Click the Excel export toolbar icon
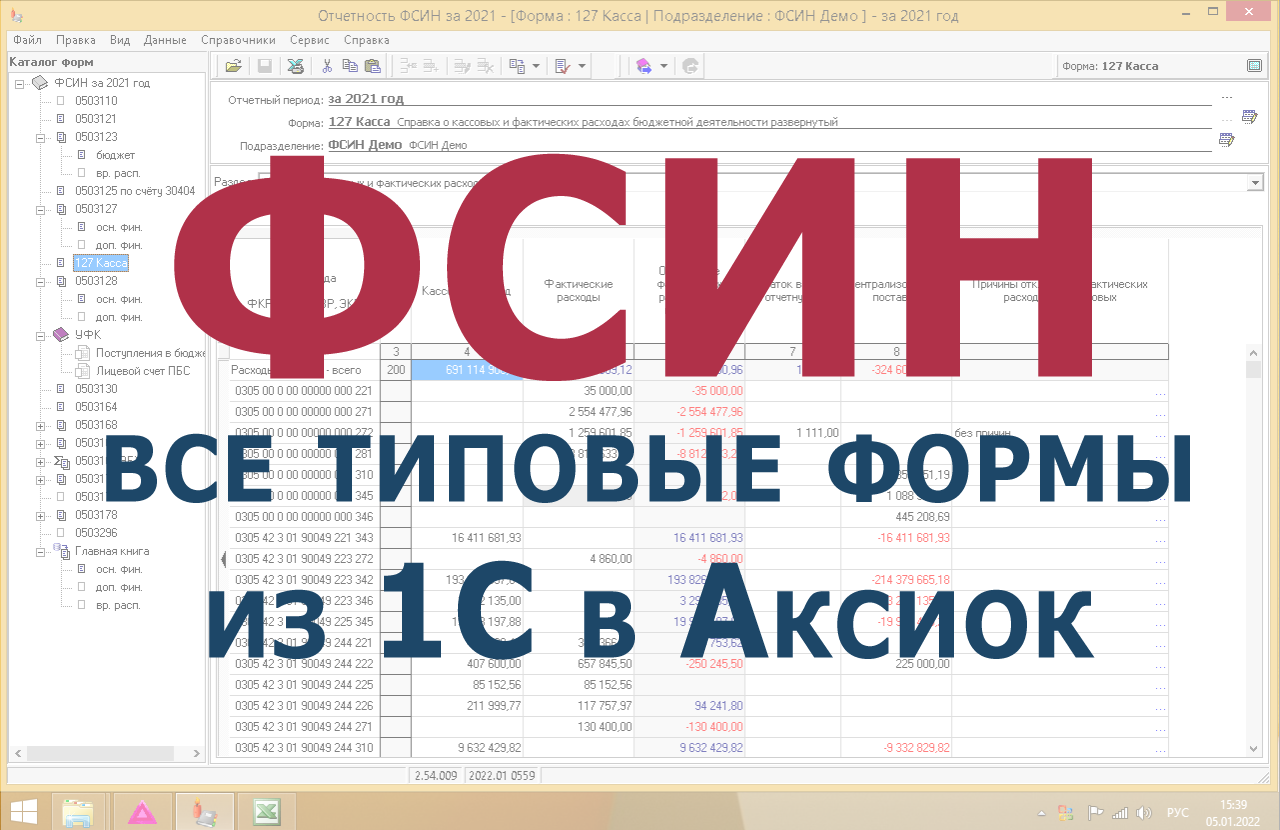Image resolution: width=1280 pixels, height=830 pixels. [x=295, y=66]
